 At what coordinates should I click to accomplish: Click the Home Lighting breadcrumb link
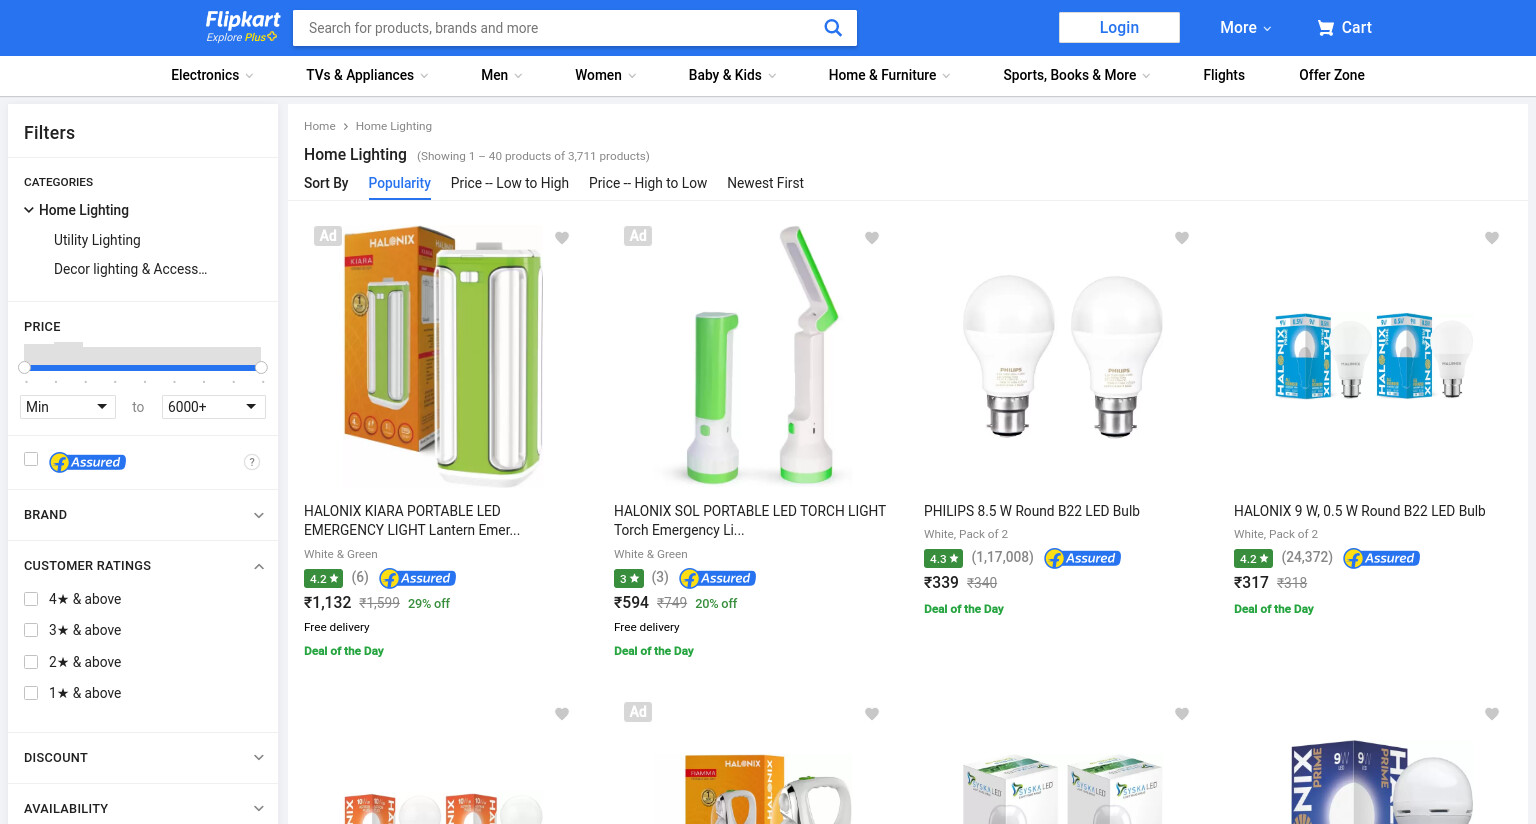pyautogui.click(x=394, y=126)
